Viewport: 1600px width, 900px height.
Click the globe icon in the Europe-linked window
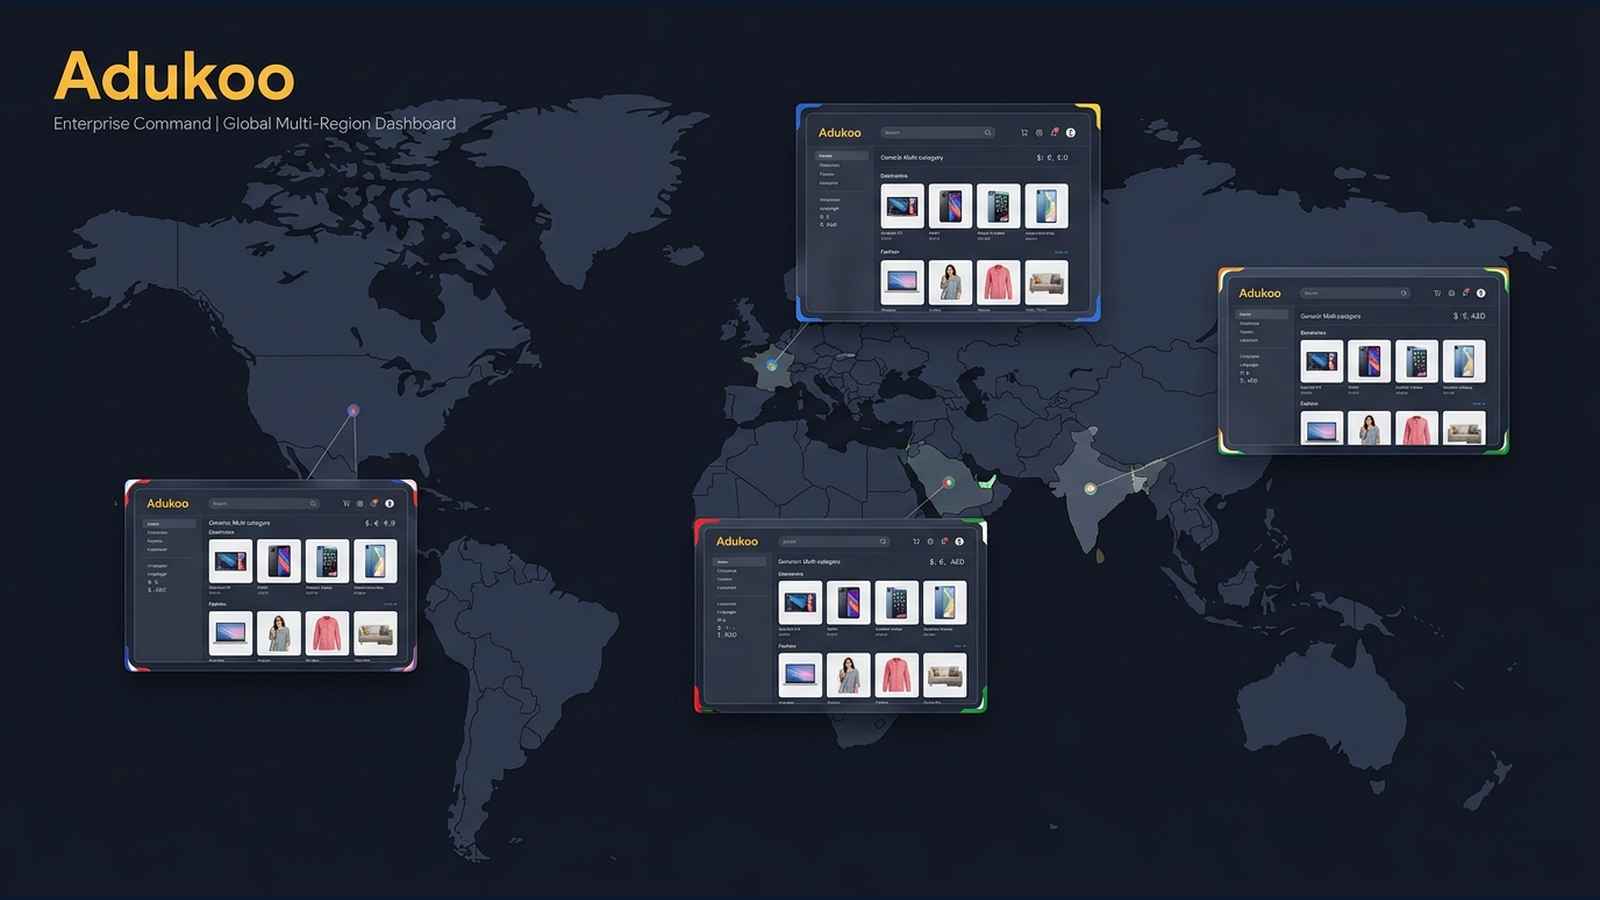click(1039, 132)
